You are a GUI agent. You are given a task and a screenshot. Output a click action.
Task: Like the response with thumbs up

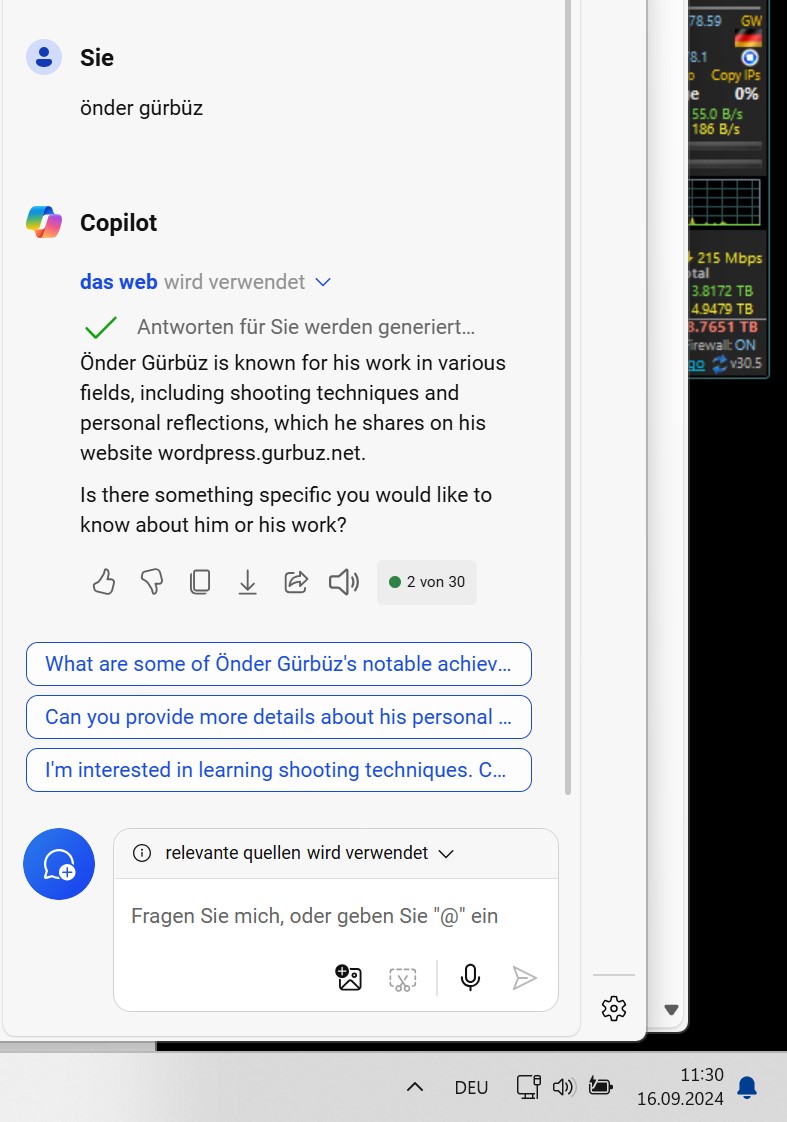coord(104,582)
